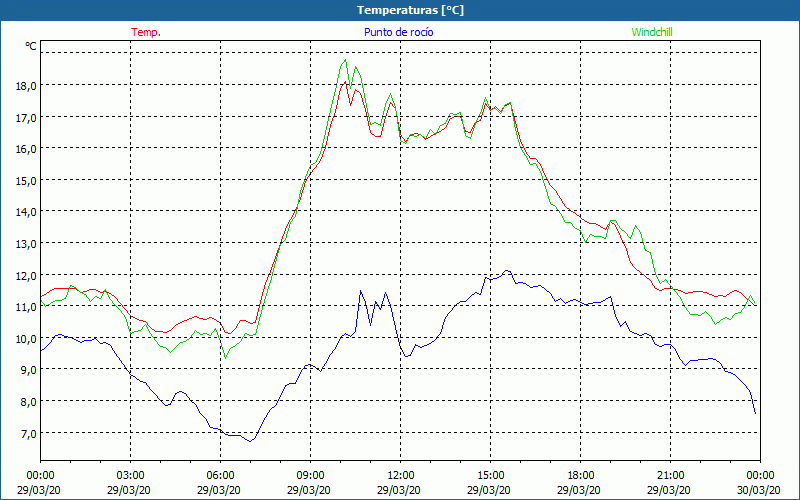Click the 12:00 time label on the x-axis

(x=401, y=476)
